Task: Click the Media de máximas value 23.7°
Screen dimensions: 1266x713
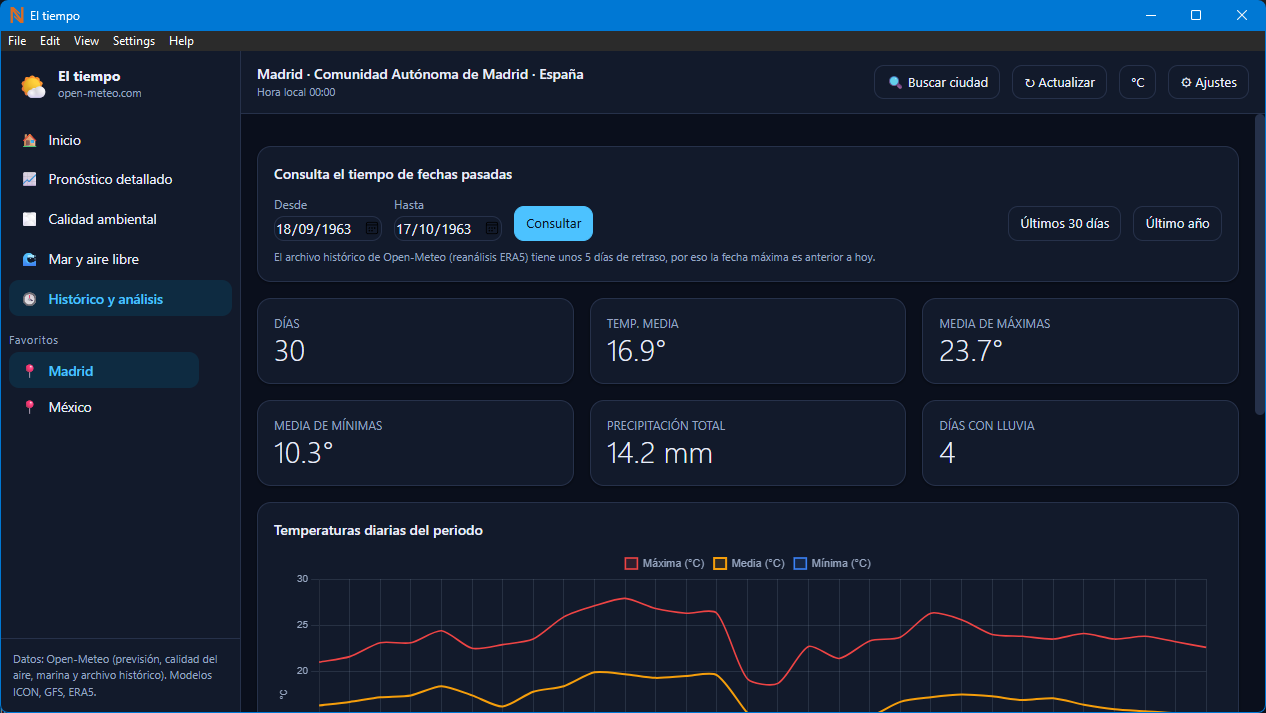Action: point(970,351)
